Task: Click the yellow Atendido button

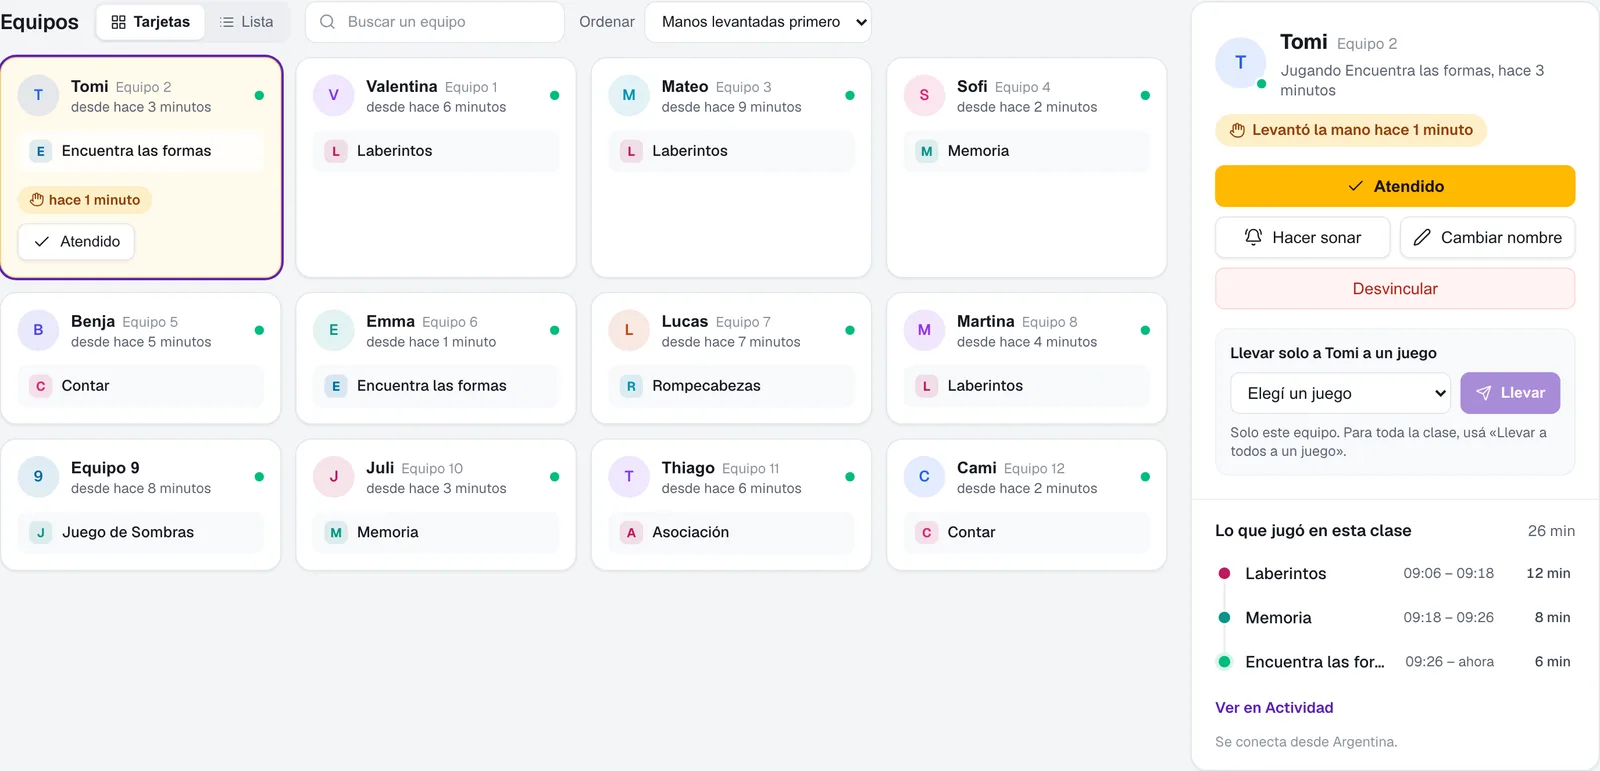Action: tap(1395, 186)
